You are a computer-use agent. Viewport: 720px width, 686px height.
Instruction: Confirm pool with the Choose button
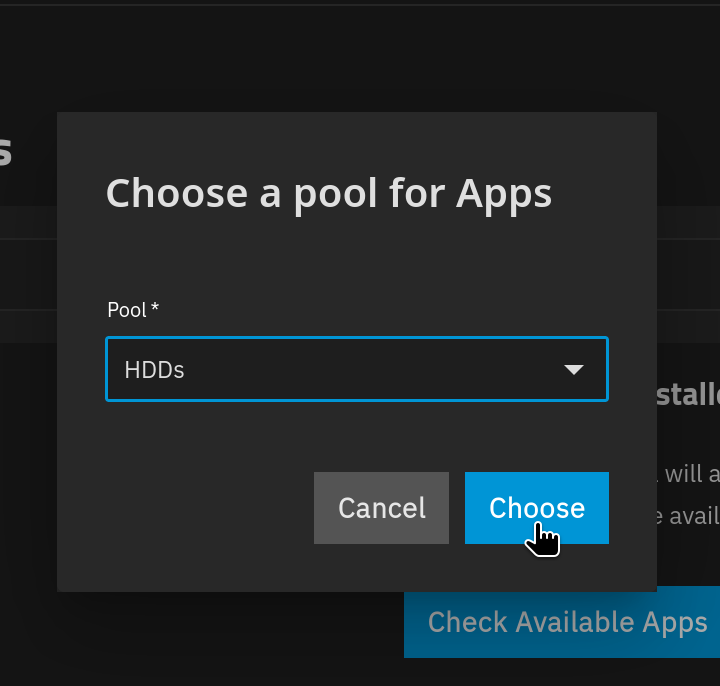pos(537,508)
